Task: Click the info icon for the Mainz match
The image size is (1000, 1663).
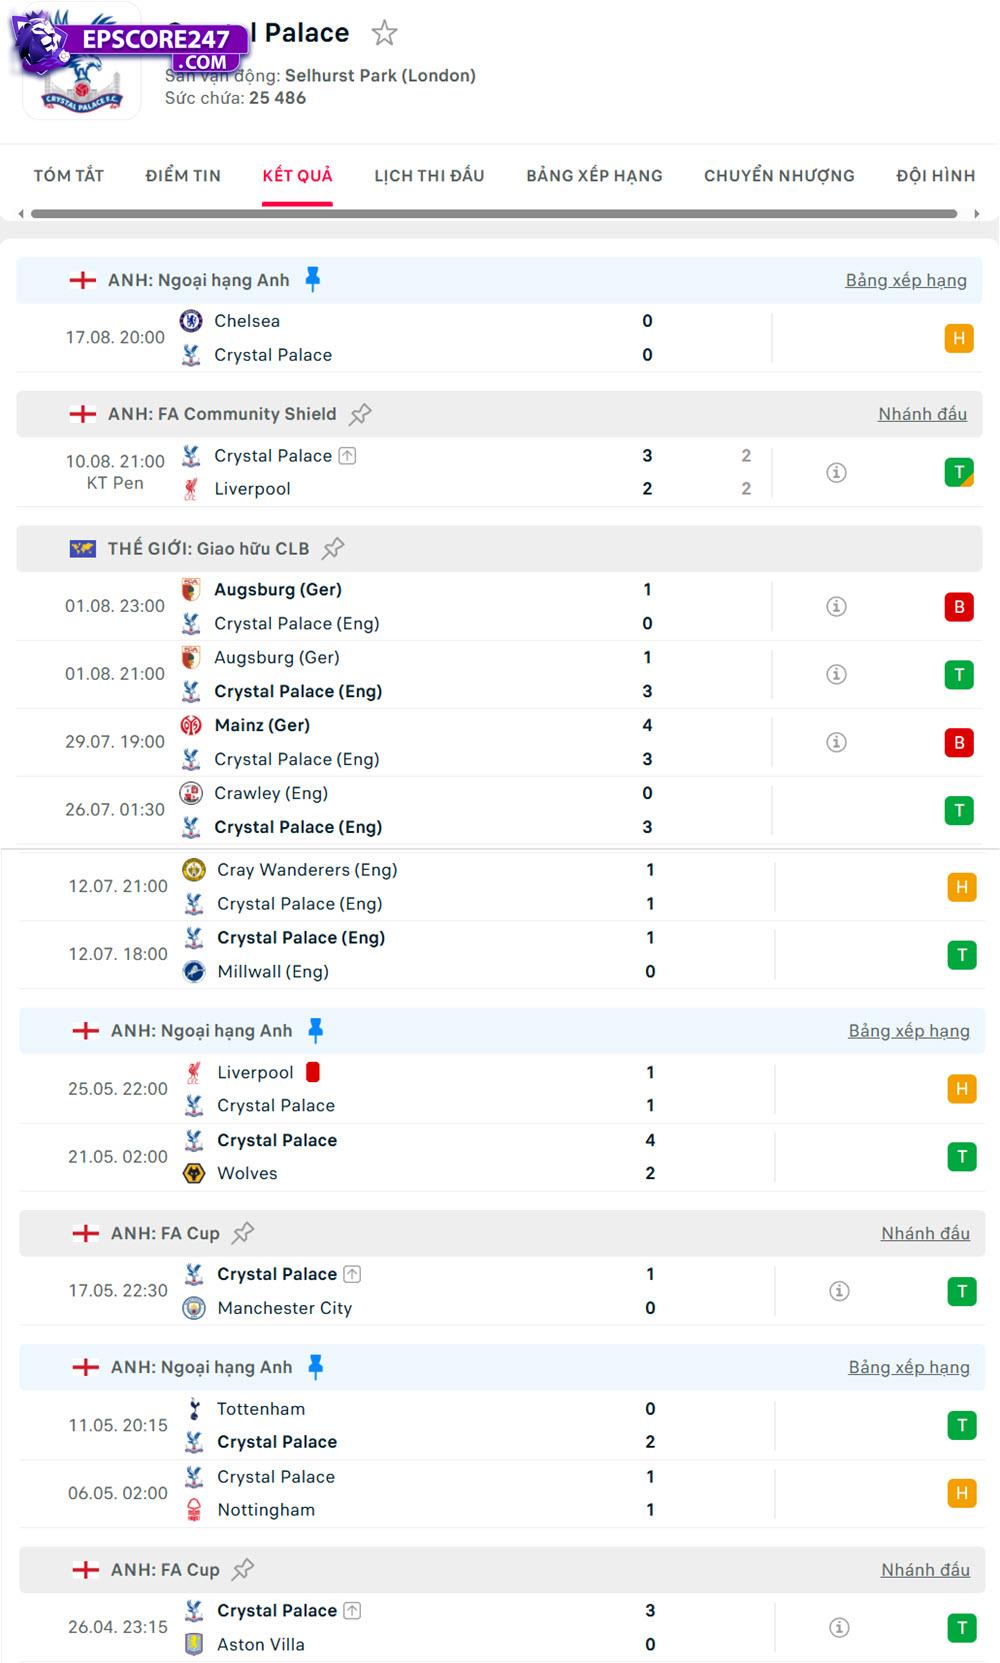Action: pyautogui.click(x=836, y=741)
